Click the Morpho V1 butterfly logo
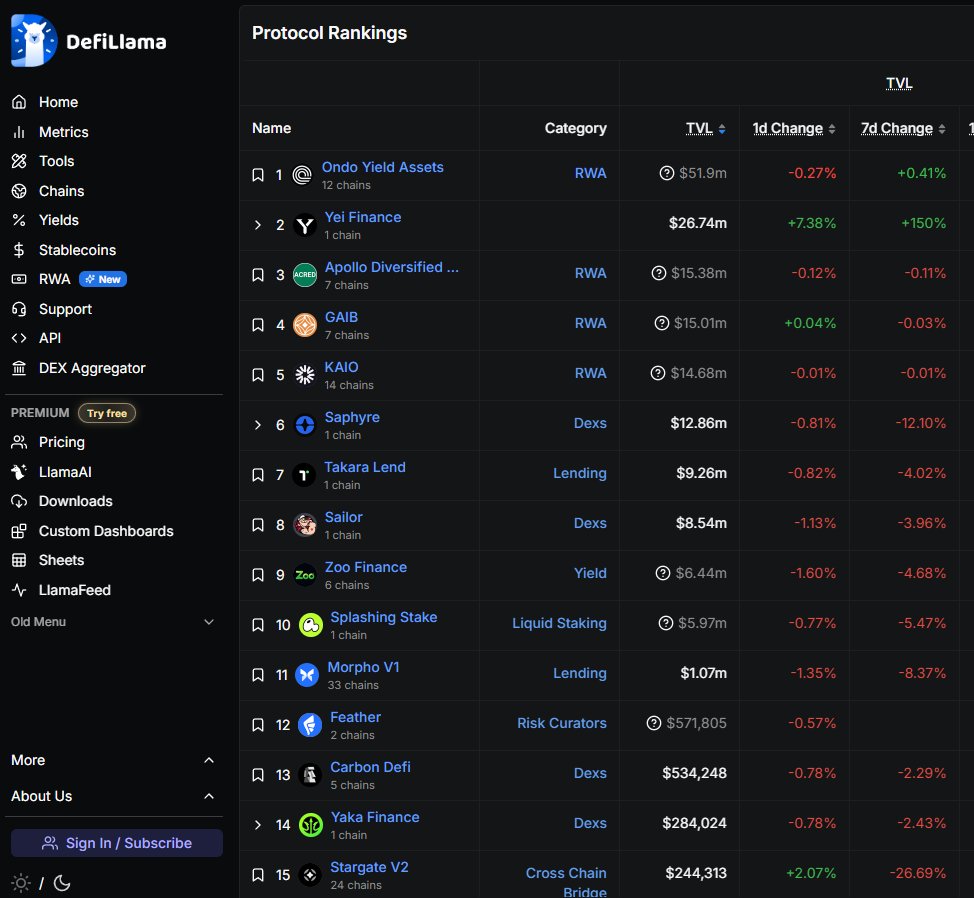The height and width of the screenshot is (898, 974). [x=307, y=674]
